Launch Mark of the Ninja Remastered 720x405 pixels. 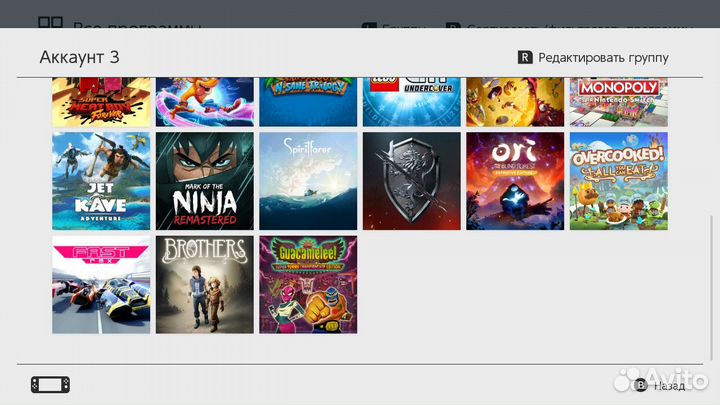tap(204, 181)
